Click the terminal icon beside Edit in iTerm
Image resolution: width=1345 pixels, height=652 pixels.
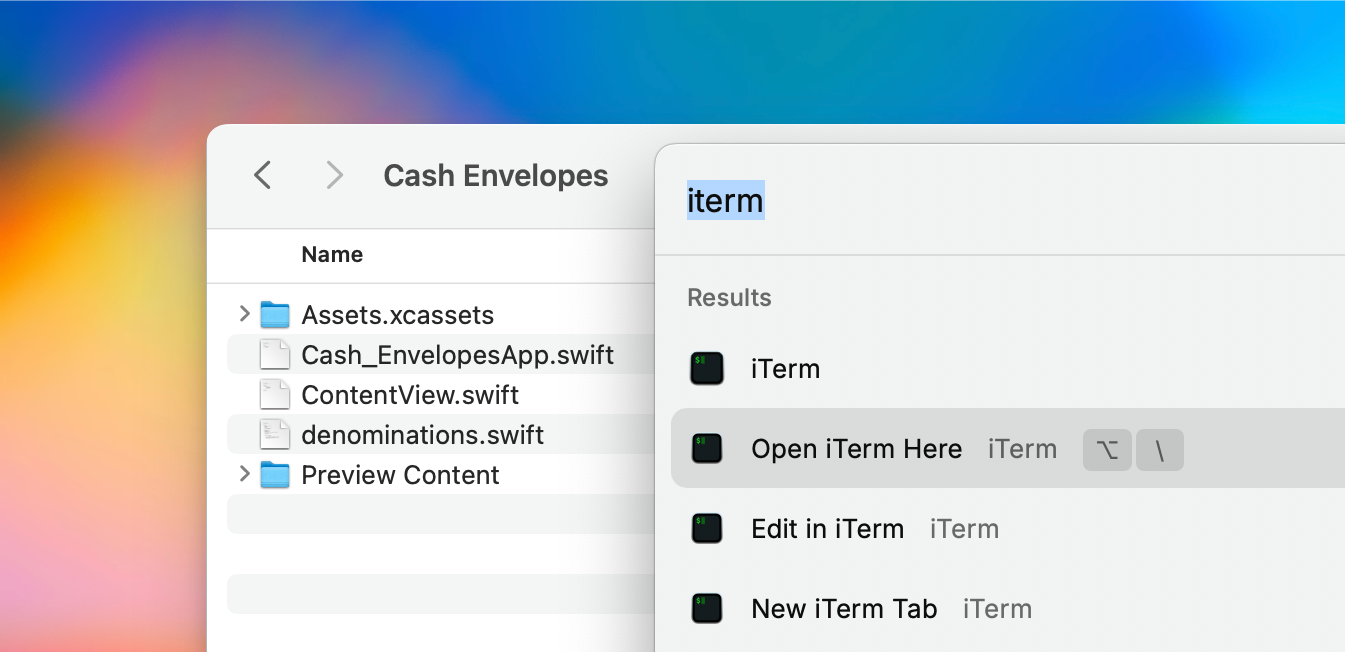tap(707, 528)
